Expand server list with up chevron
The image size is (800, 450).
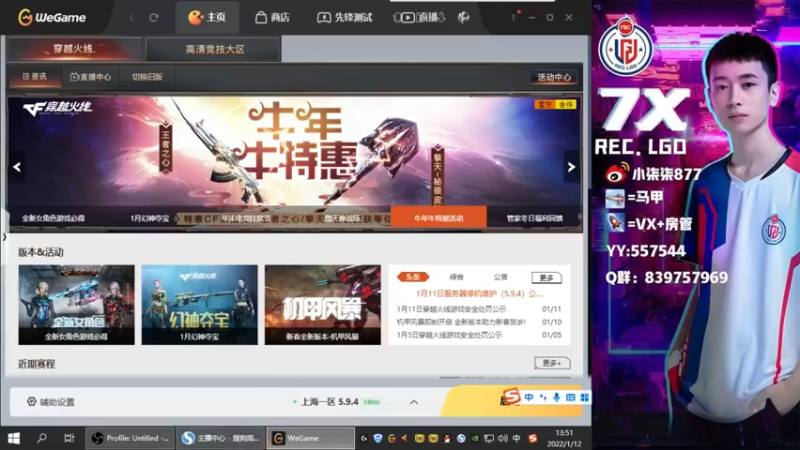click(414, 402)
